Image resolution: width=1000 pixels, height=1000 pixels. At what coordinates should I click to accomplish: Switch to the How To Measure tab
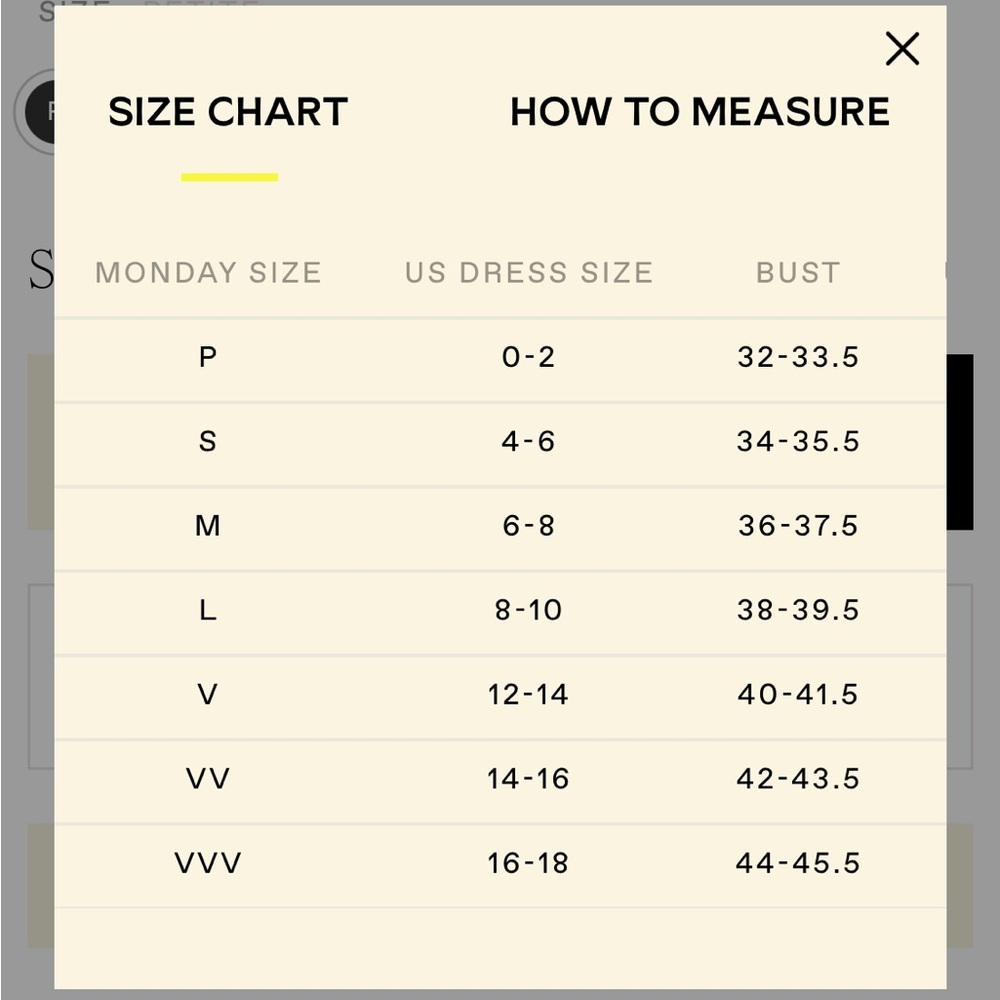click(x=700, y=112)
